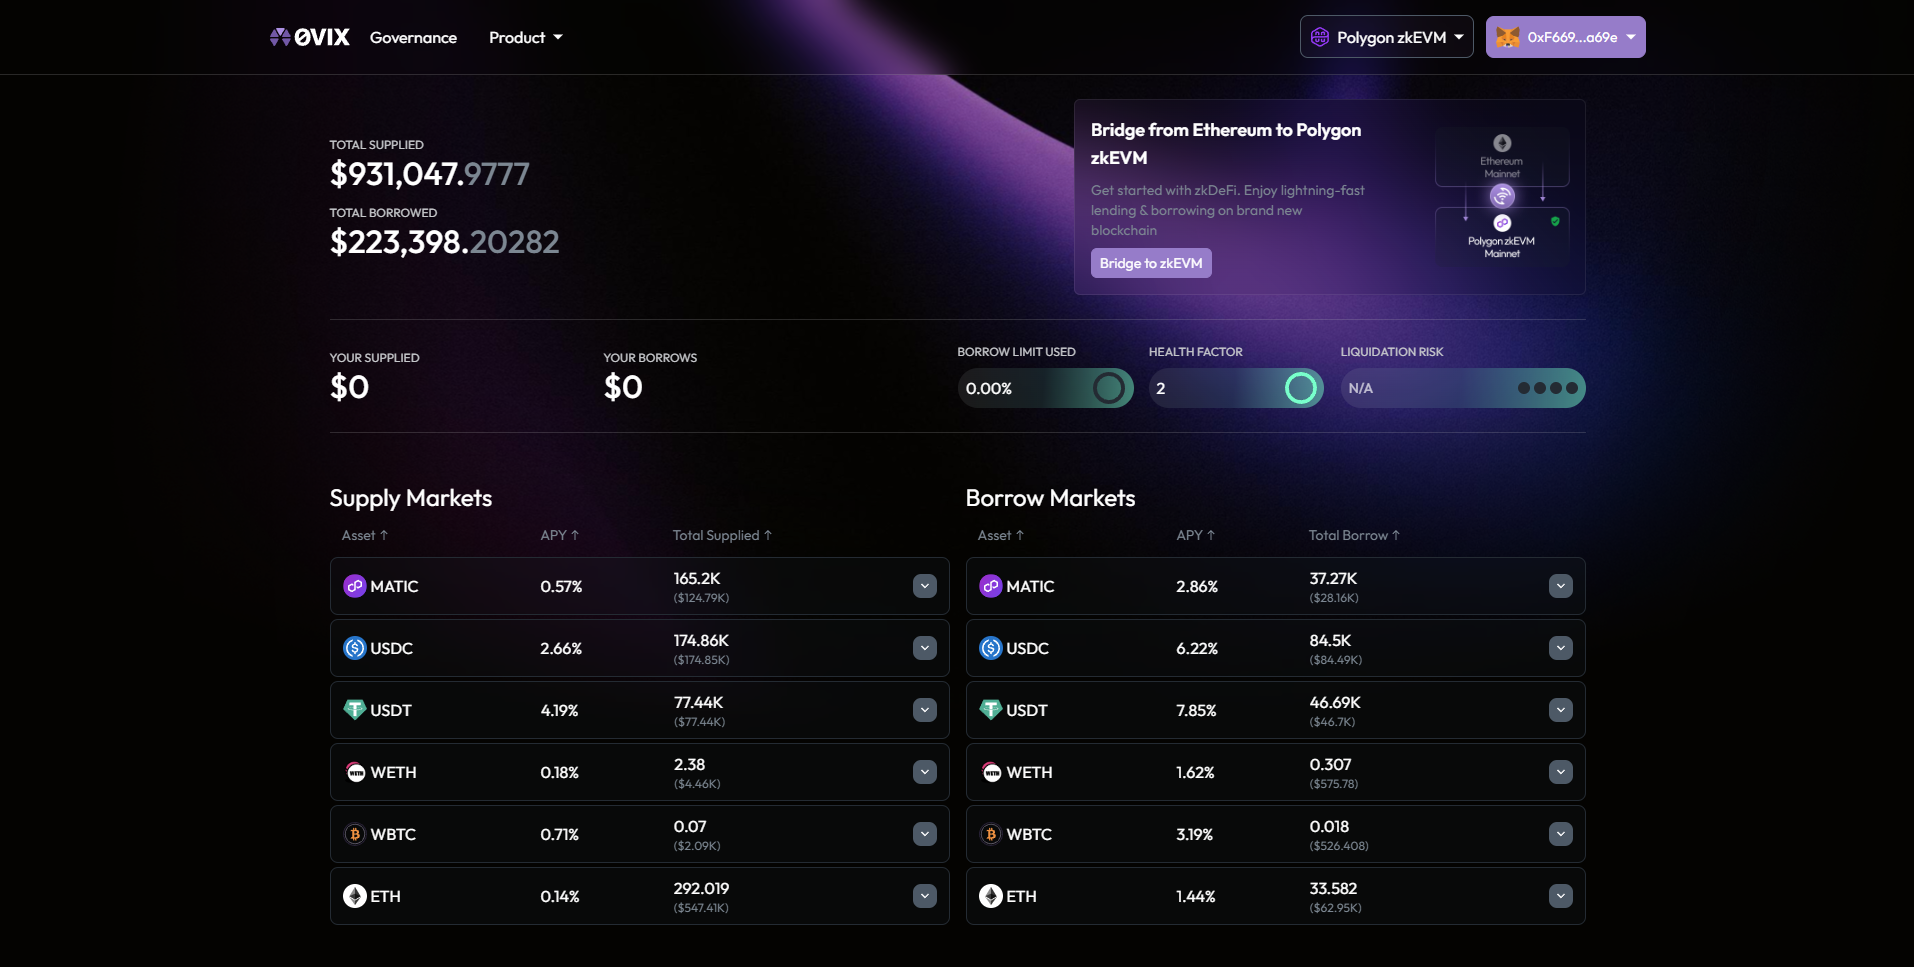
Task: Click the 84.5K USDC total borrow value
Action: (x=1330, y=640)
